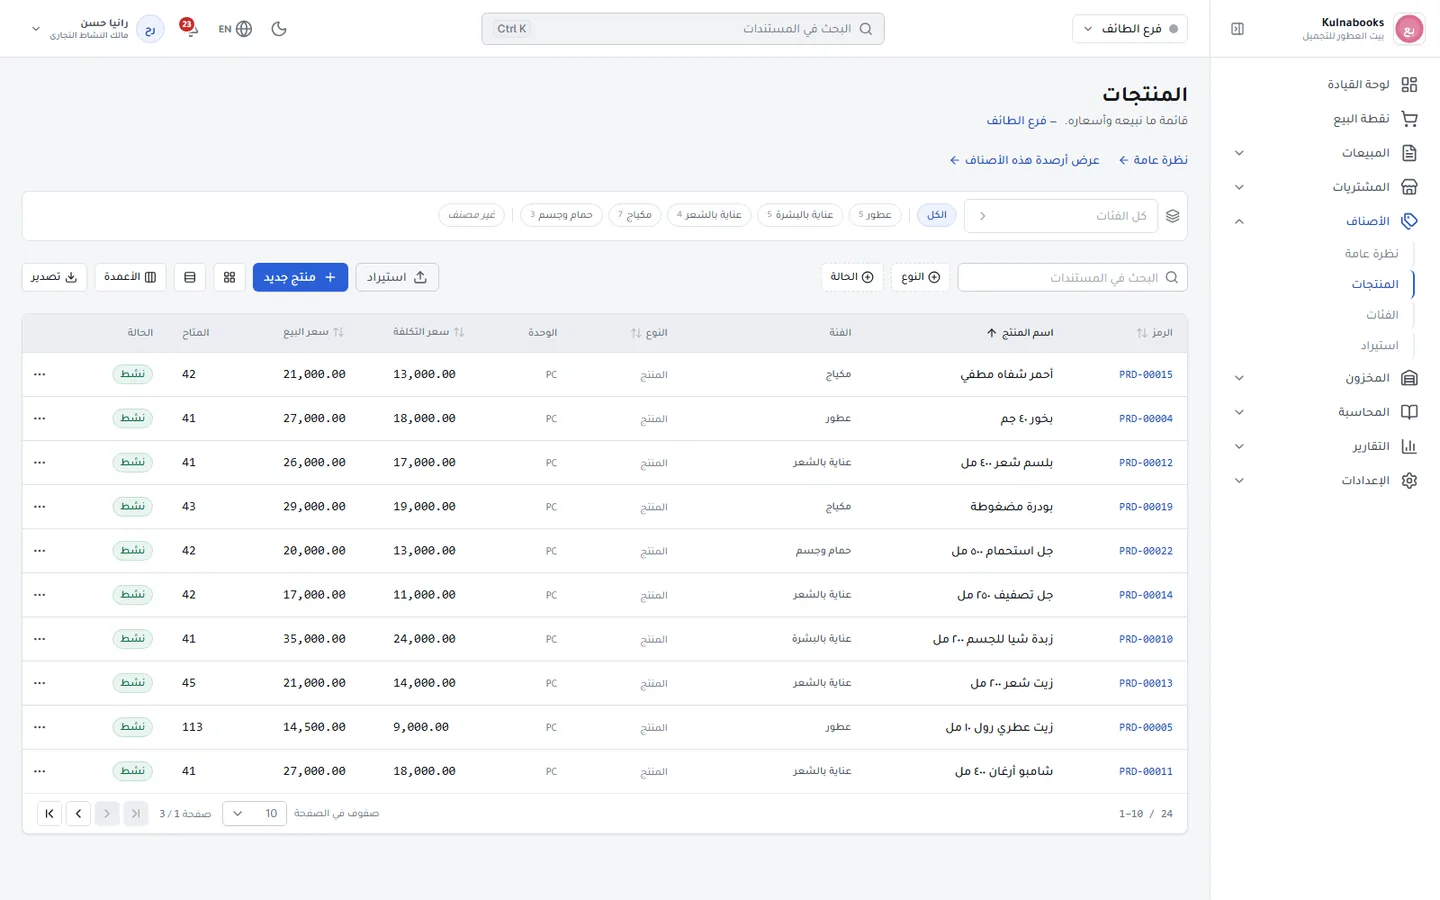Expand المبيعات sidebar section chevron
1440x900 pixels.
(x=1239, y=153)
